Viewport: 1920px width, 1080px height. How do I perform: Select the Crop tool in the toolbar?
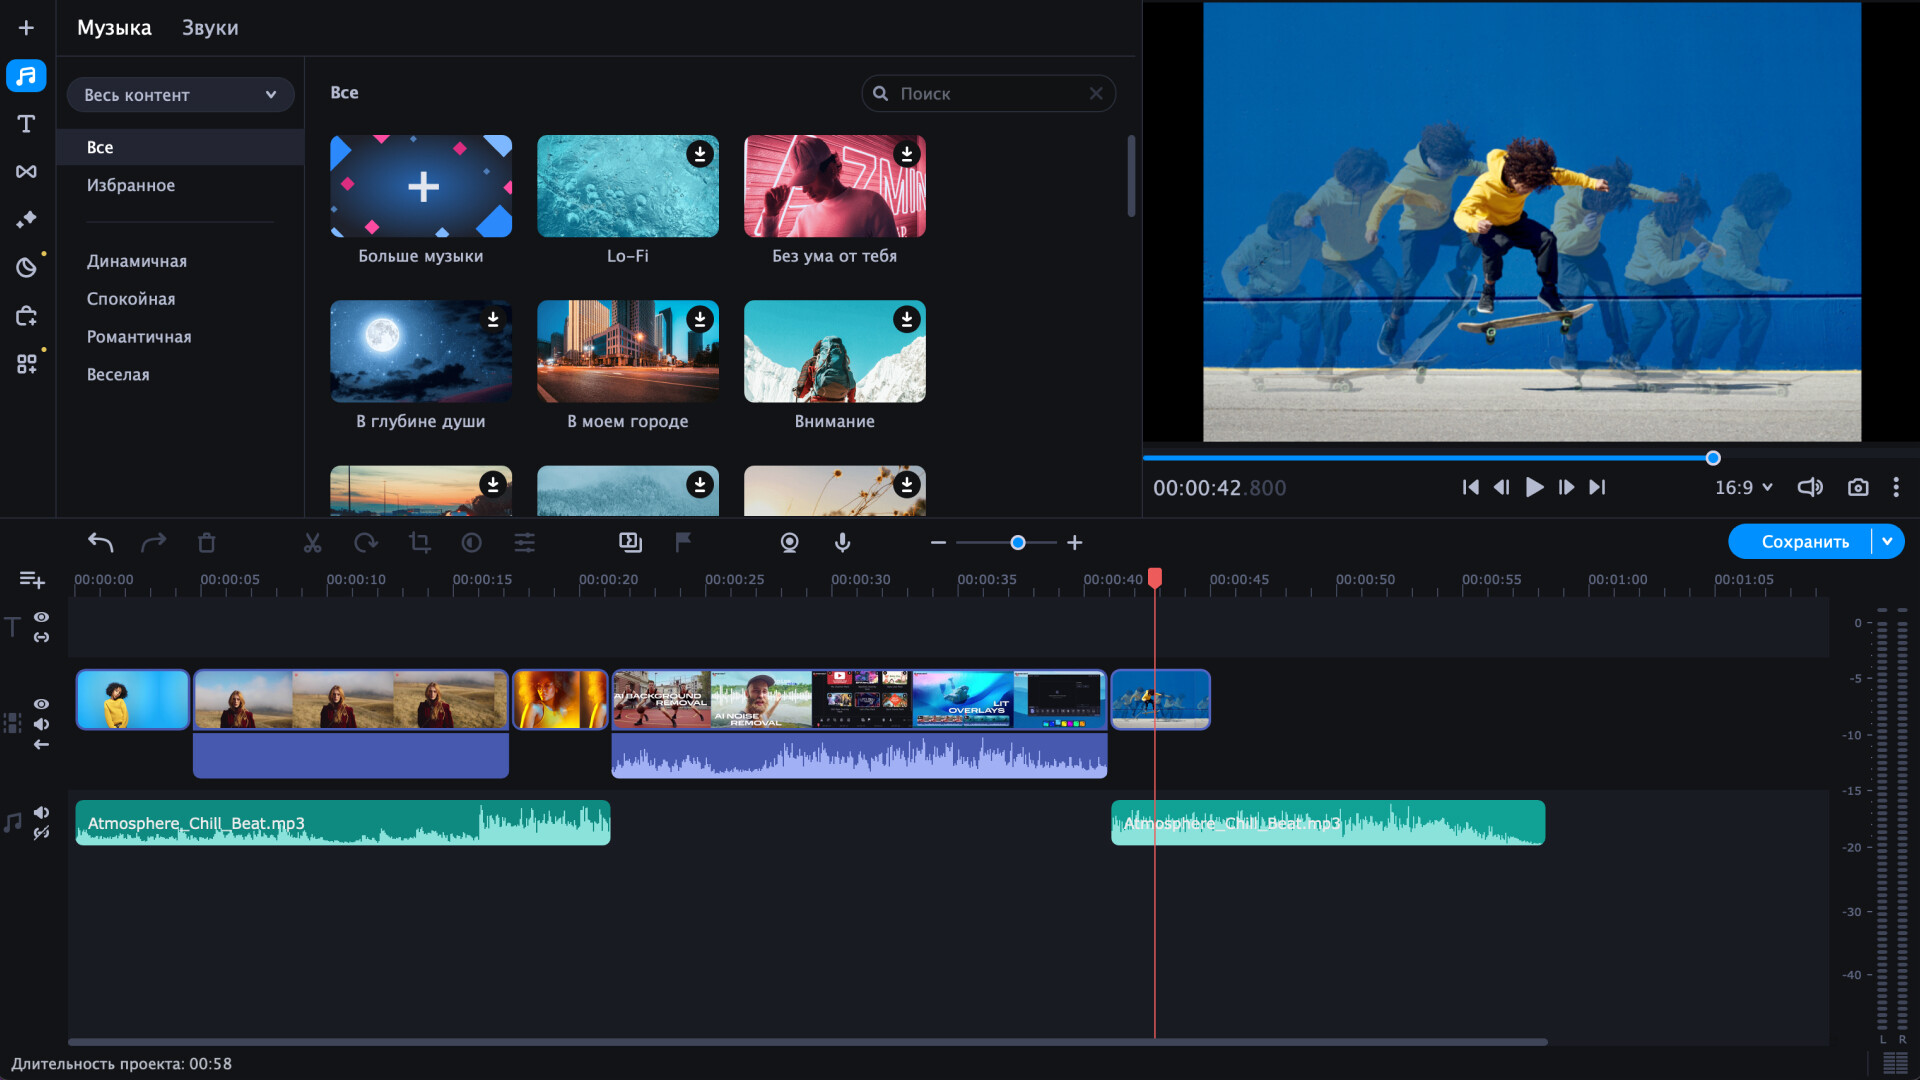420,542
